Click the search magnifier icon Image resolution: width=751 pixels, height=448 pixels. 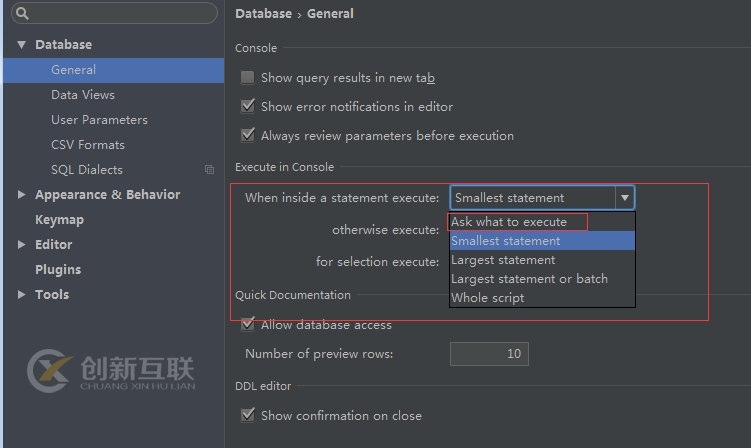click(x=22, y=14)
